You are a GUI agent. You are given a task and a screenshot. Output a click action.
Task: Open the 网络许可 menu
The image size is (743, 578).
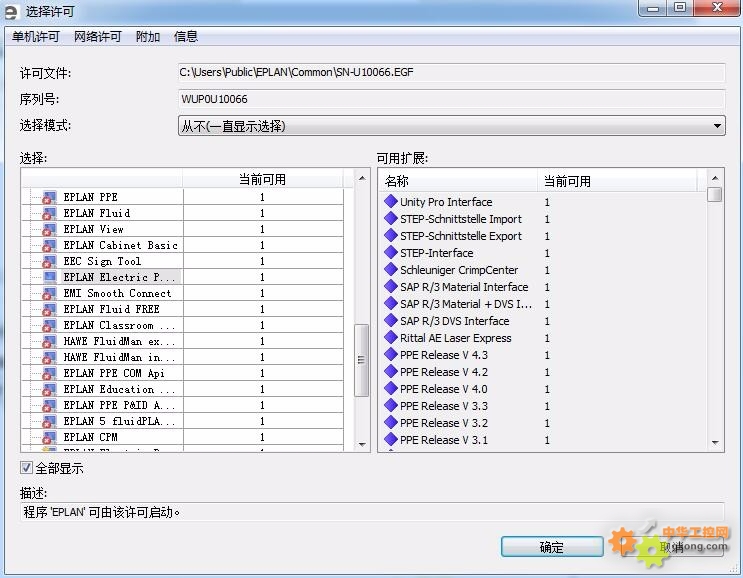click(x=98, y=36)
